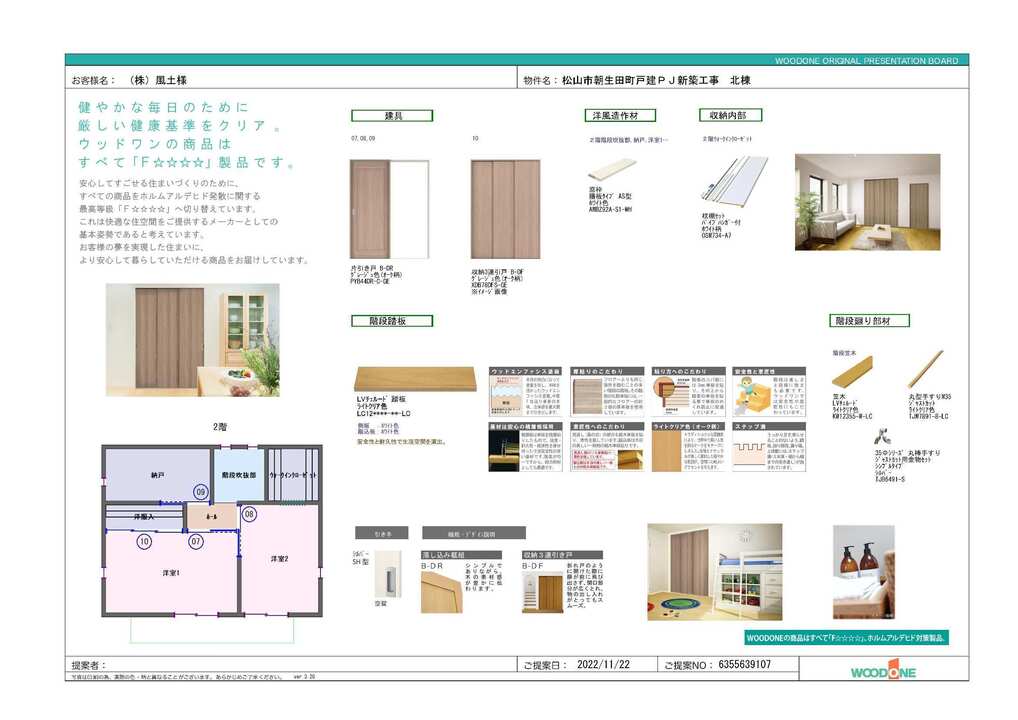Click the LVチェルード stair tread board image
Viewport: 1018px width, 720px height.
tap(415, 380)
